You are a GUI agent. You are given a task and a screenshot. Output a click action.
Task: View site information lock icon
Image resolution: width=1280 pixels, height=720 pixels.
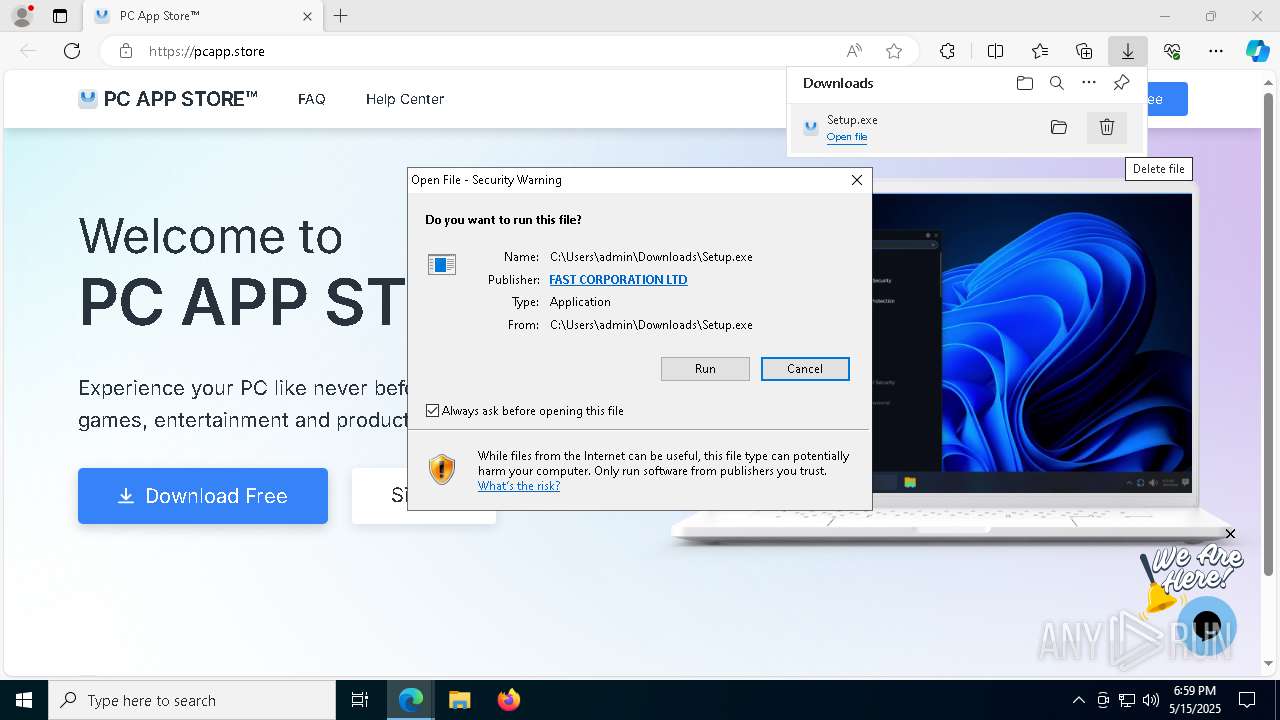(x=126, y=51)
